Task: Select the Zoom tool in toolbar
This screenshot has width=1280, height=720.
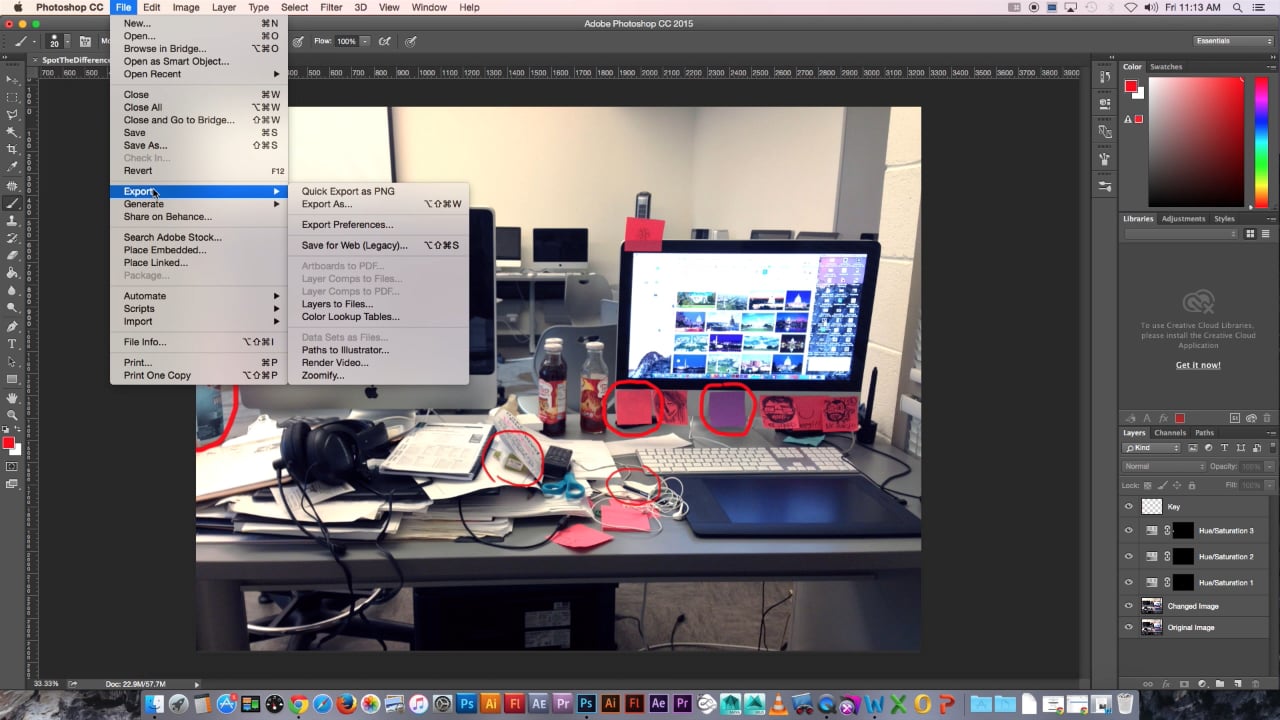Action: [x=12, y=415]
